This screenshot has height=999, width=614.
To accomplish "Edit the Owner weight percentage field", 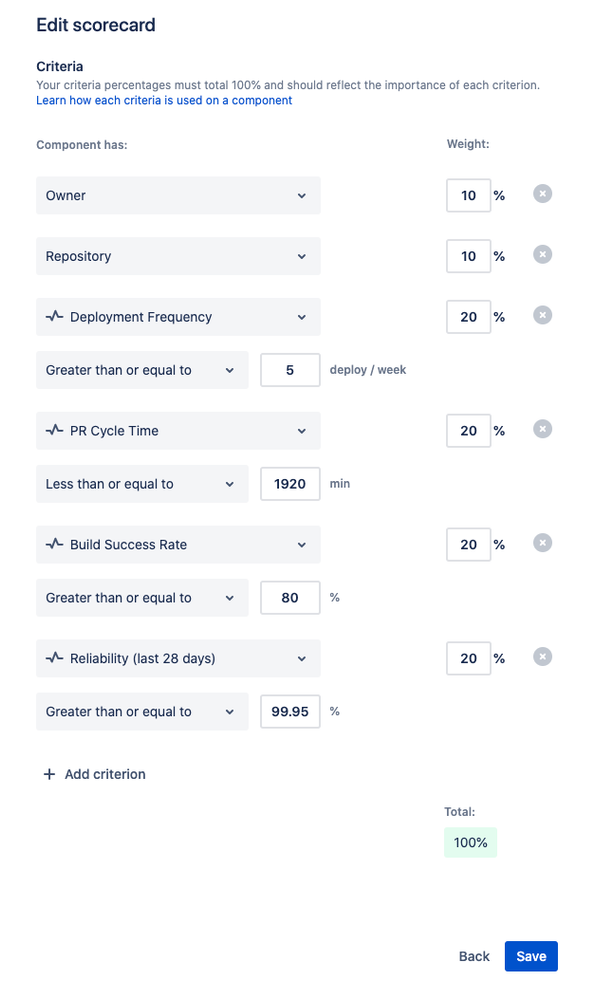I will click(x=468, y=196).
